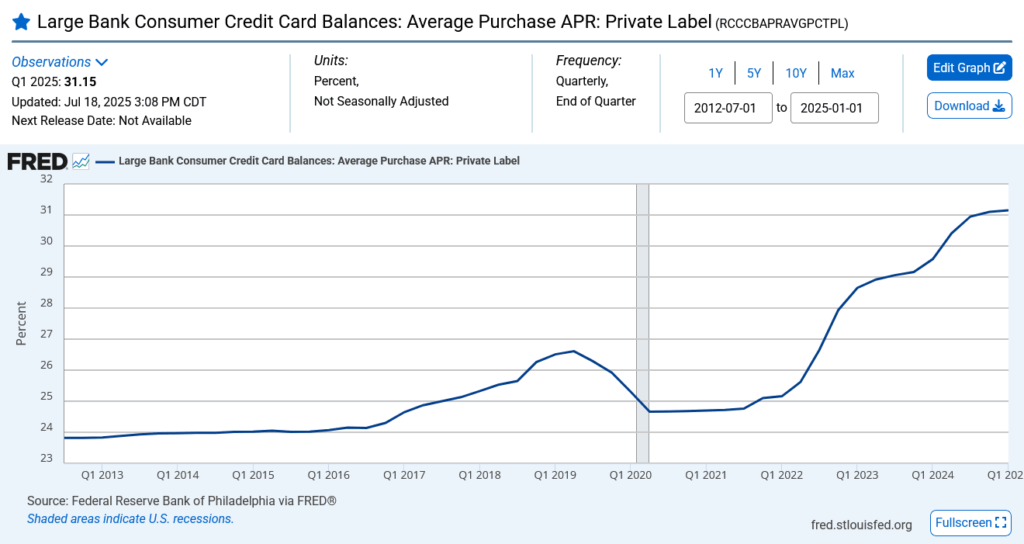
Task: Select the Max date range
Action: (842, 73)
